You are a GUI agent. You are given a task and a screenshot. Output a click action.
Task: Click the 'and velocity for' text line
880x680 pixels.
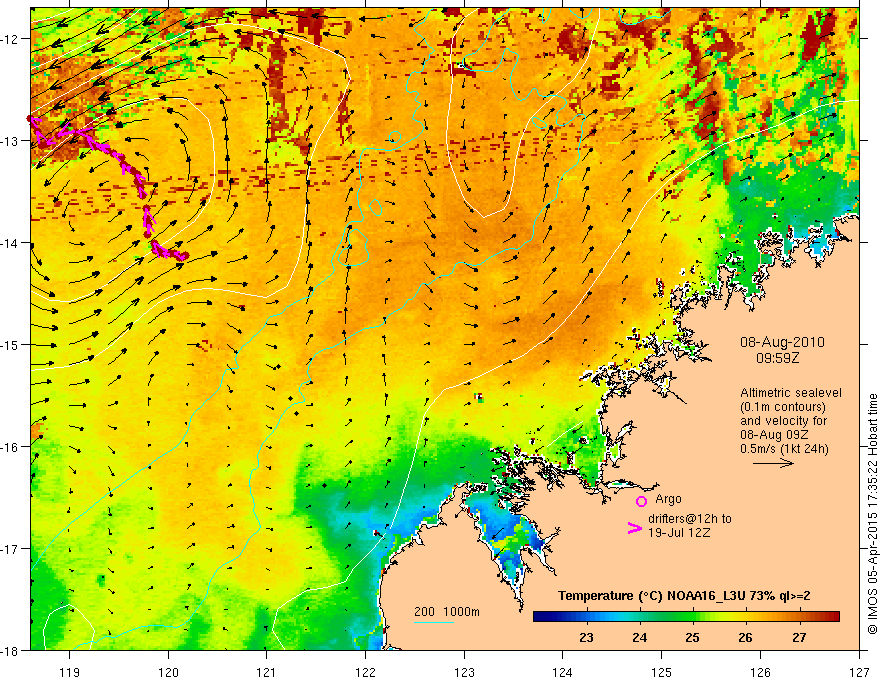point(783,421)
